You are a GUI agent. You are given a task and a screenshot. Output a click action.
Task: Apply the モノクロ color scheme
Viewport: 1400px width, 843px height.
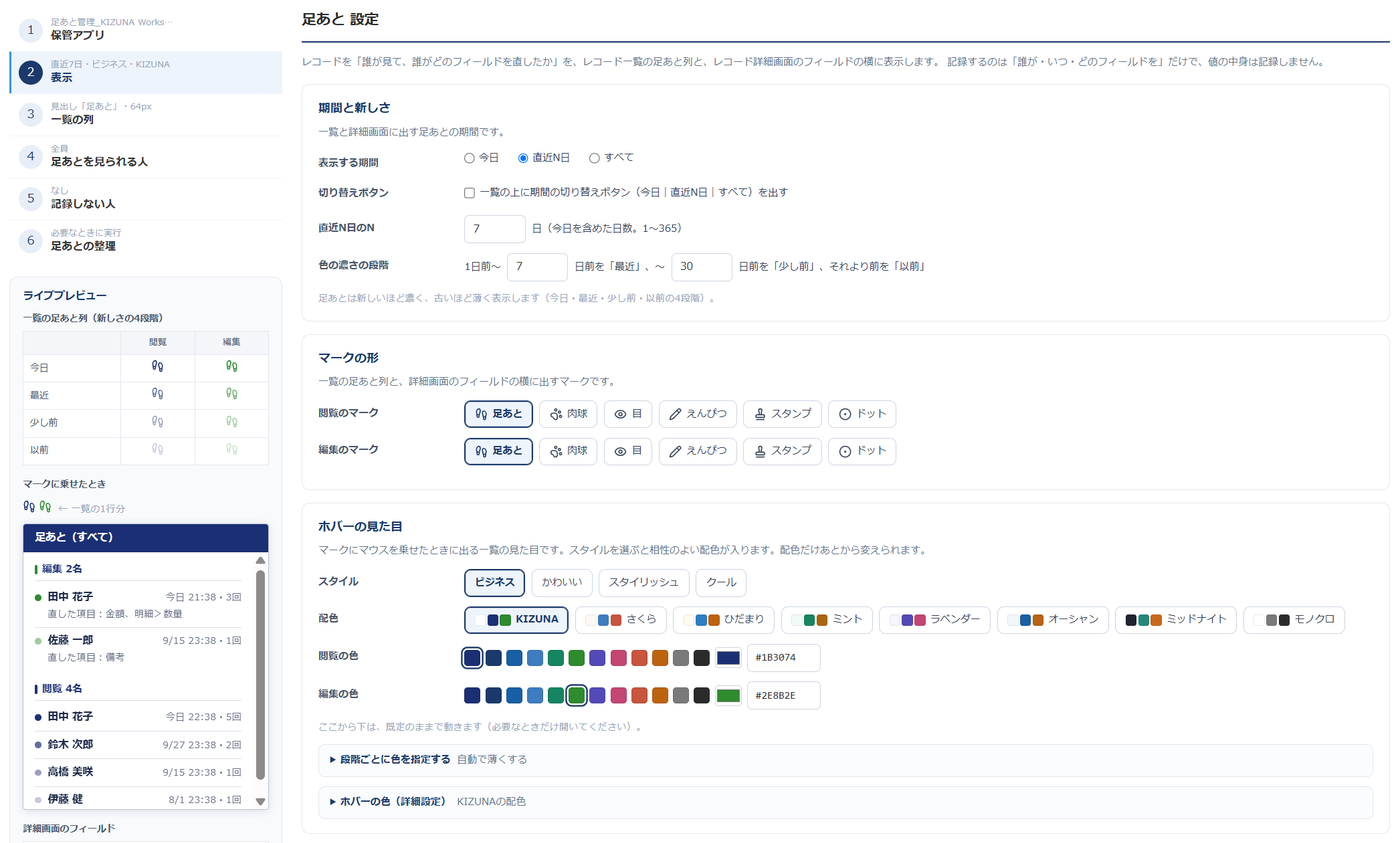[x=1295, y=620]
